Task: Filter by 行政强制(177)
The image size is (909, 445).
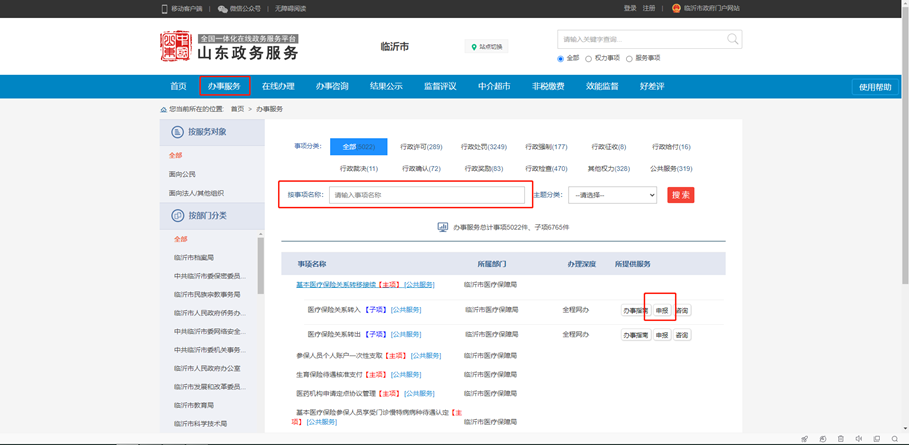Action: 546,147
